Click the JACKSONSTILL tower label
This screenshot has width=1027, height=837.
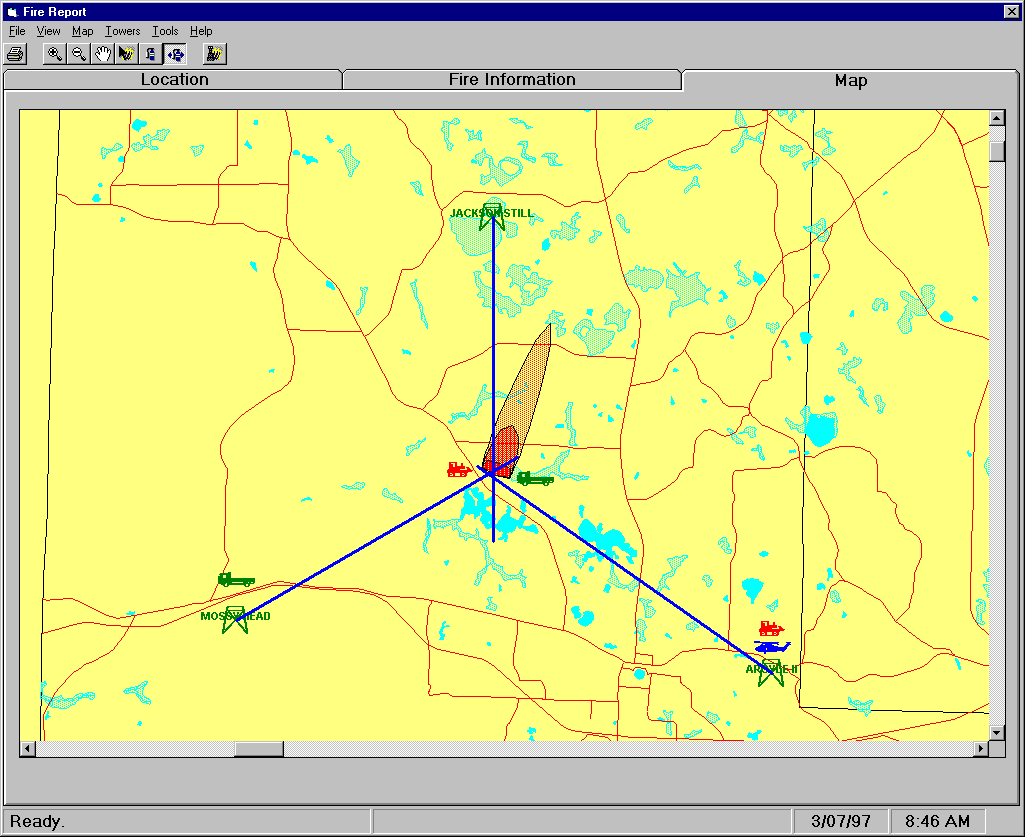click(492, 213)
